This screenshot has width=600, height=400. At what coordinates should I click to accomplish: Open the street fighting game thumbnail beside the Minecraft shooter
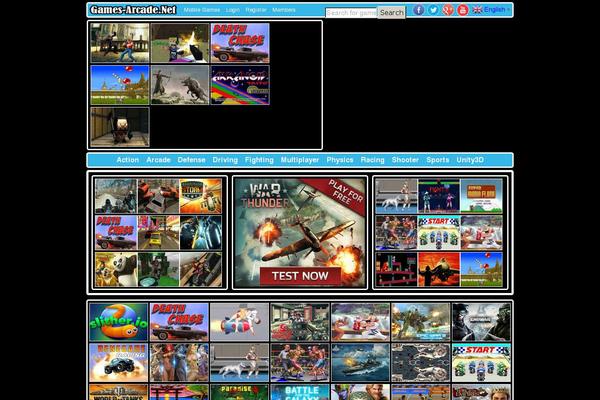click(120, 43)
